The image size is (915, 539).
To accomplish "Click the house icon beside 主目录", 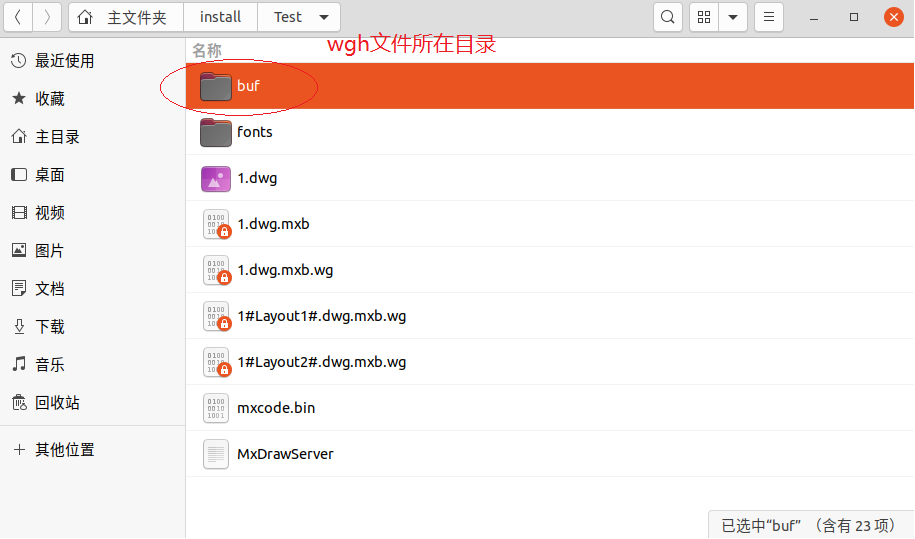I will [x=19, y=136].
